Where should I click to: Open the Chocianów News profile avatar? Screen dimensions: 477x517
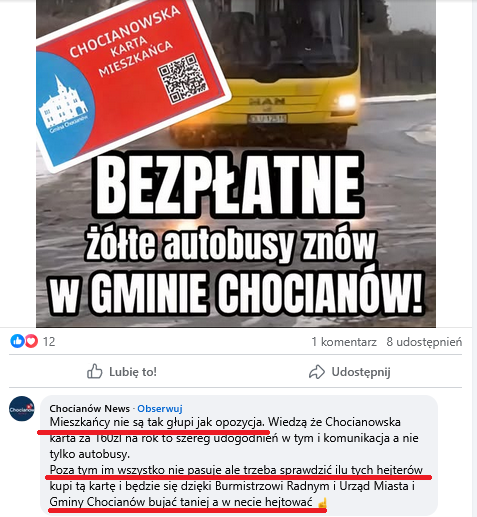(22, 409)
